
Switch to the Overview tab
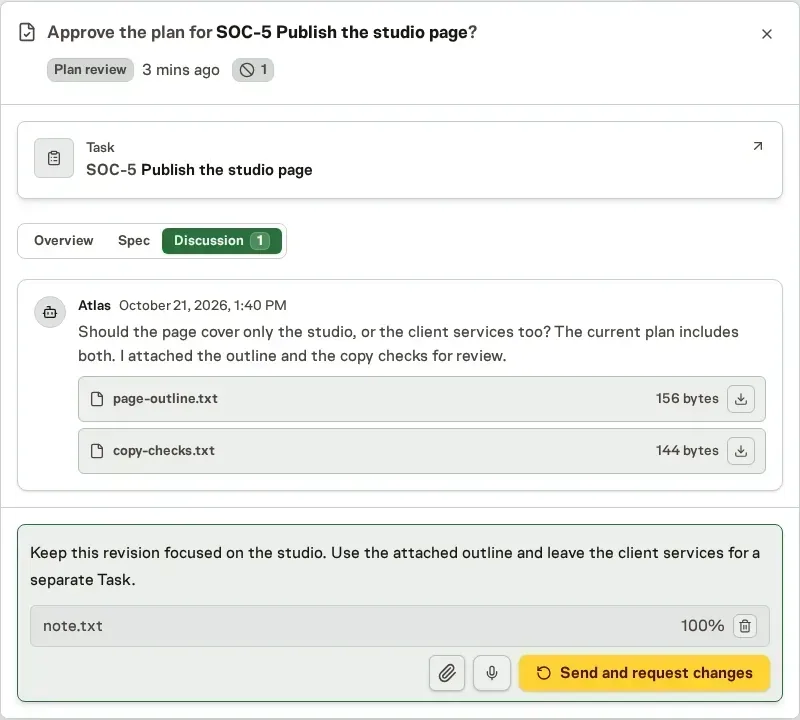click(64, 240)
